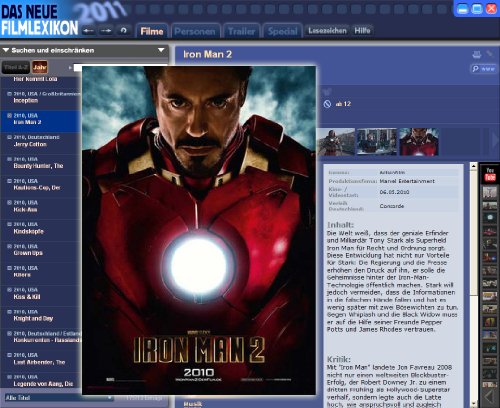Viewport: 500px width, 408px height.
Task: Collapse the 'Suchen und einschränken' panel triangle
Action: (6, 50)
